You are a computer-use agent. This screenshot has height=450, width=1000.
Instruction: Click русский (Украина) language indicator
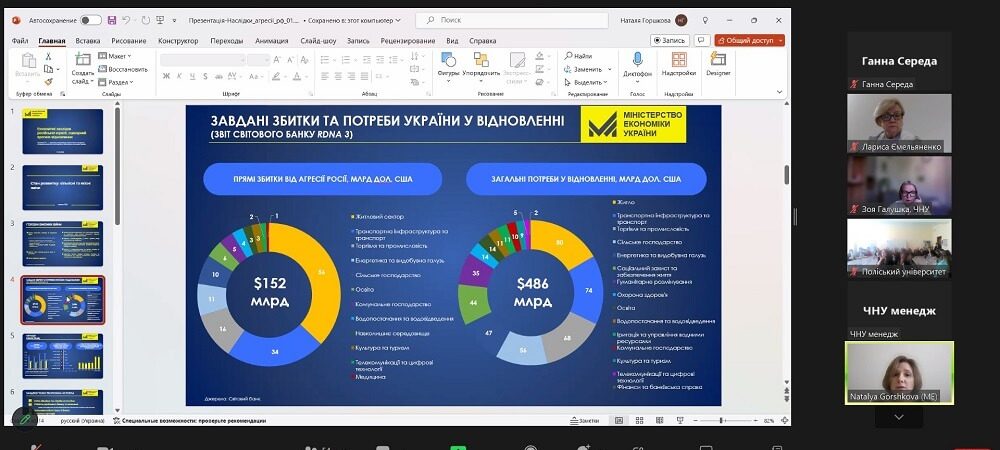pos(83,421)
